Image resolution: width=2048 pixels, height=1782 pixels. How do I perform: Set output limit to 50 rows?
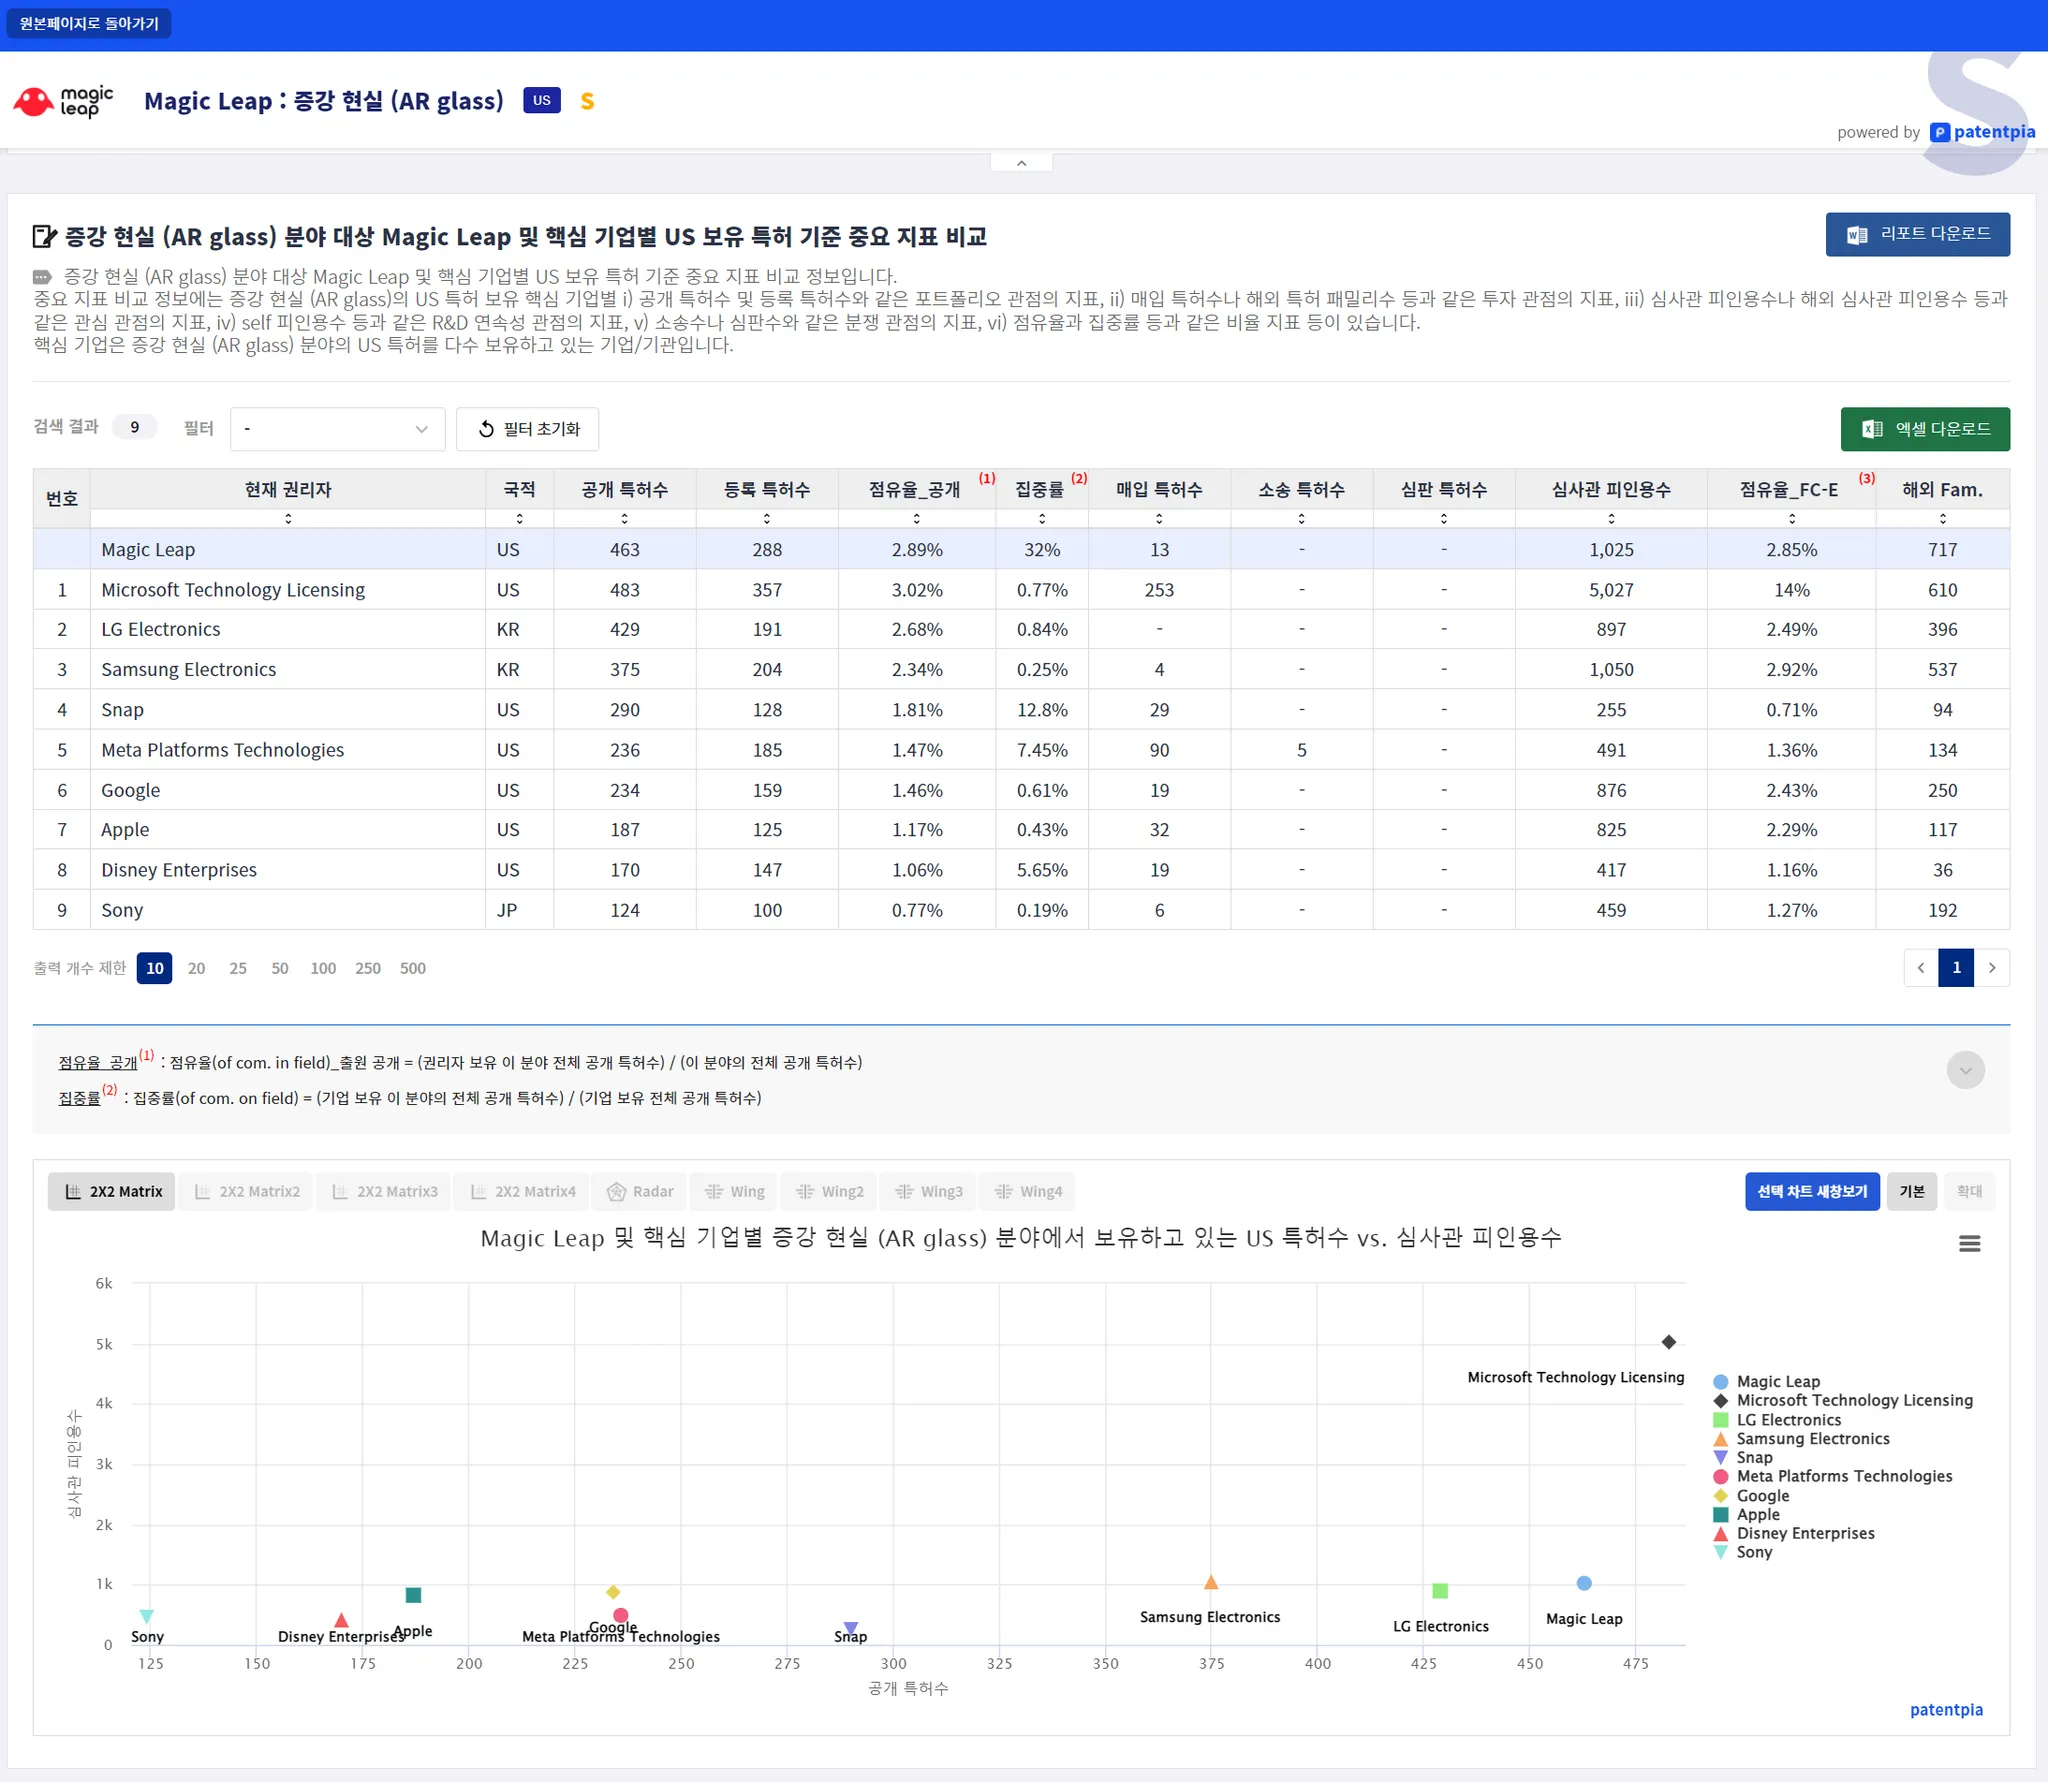click(x=280, y=968)
